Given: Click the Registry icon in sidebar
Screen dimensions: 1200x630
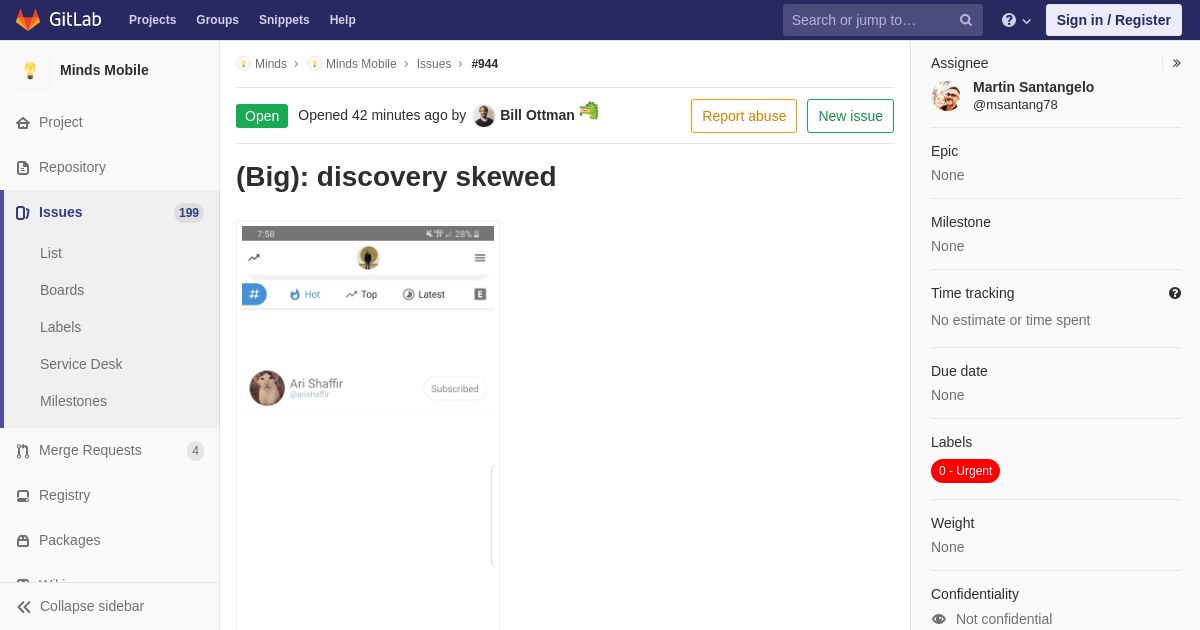Looking at the screenshot, I should pos(23,495).
